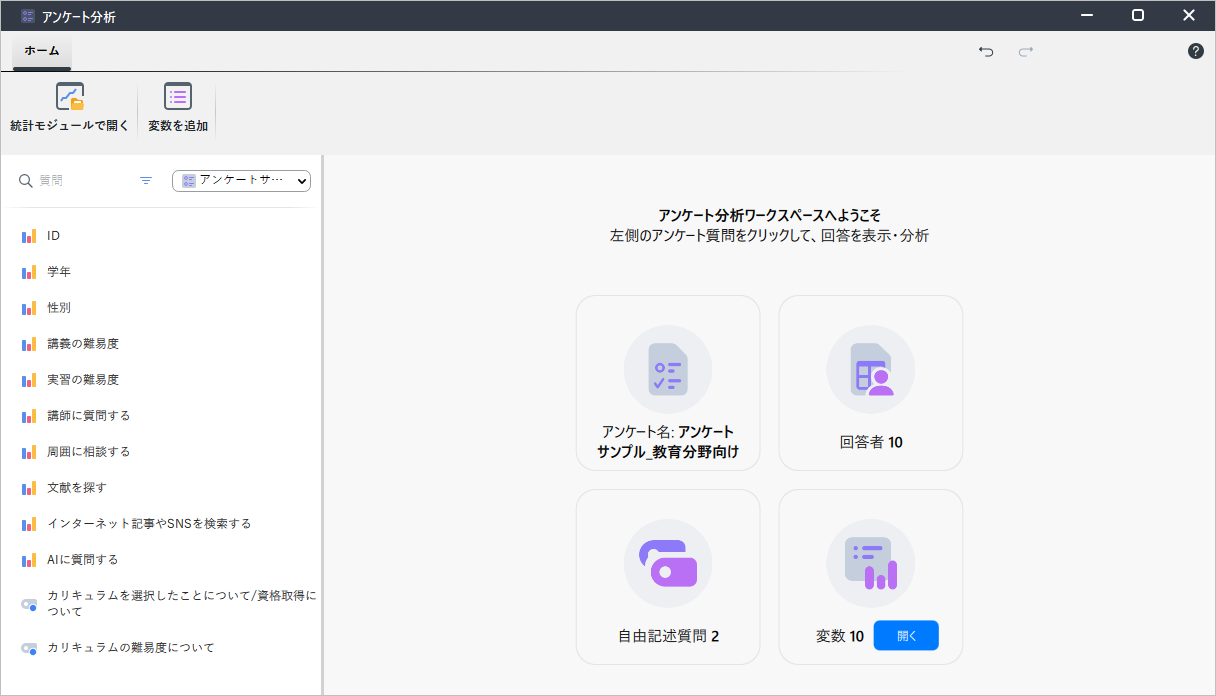Click the redo arrow icon
Viewport: 1216px width, 696px height.
pos(1025,51)
